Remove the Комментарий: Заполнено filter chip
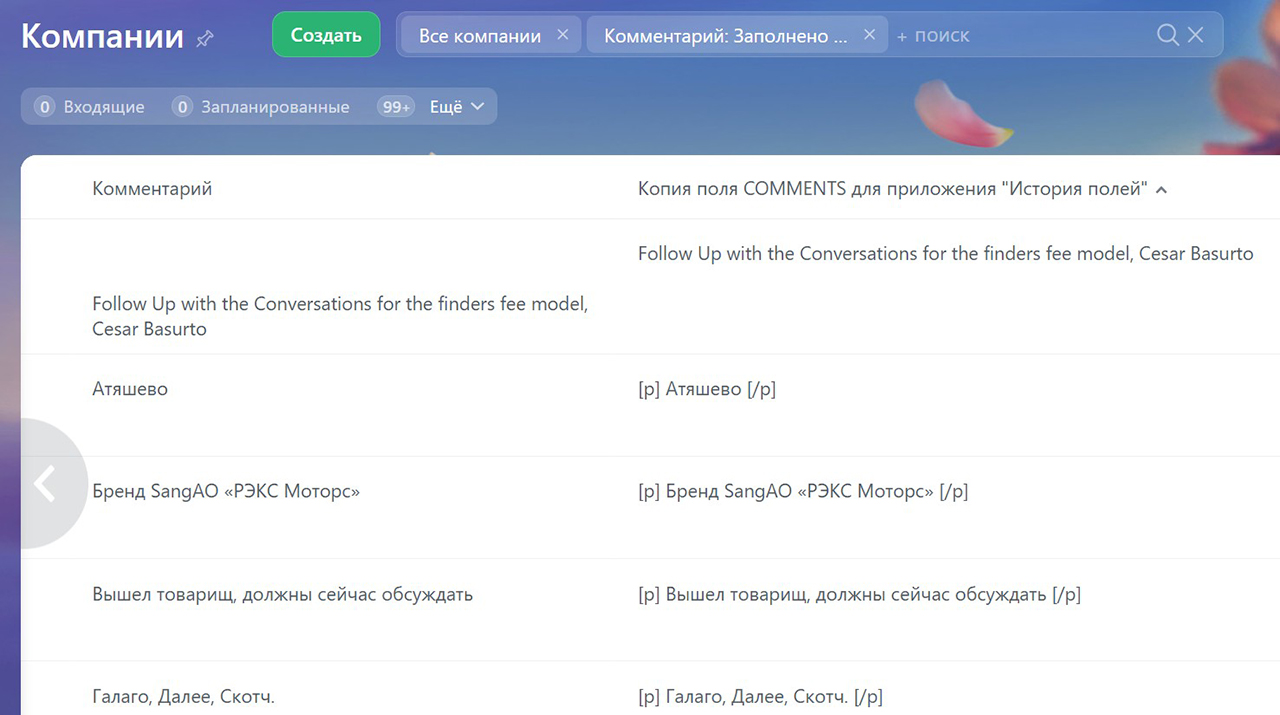 (869, 35)
